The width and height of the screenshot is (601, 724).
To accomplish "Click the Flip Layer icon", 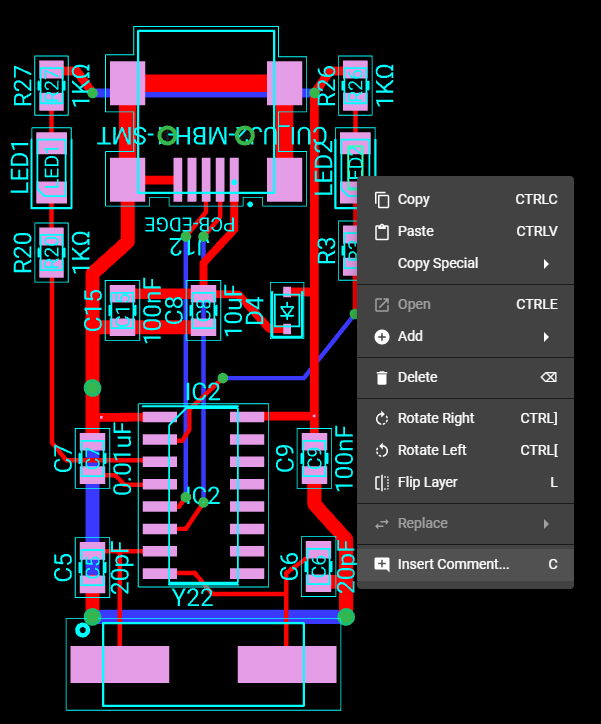I will [382, 482].
